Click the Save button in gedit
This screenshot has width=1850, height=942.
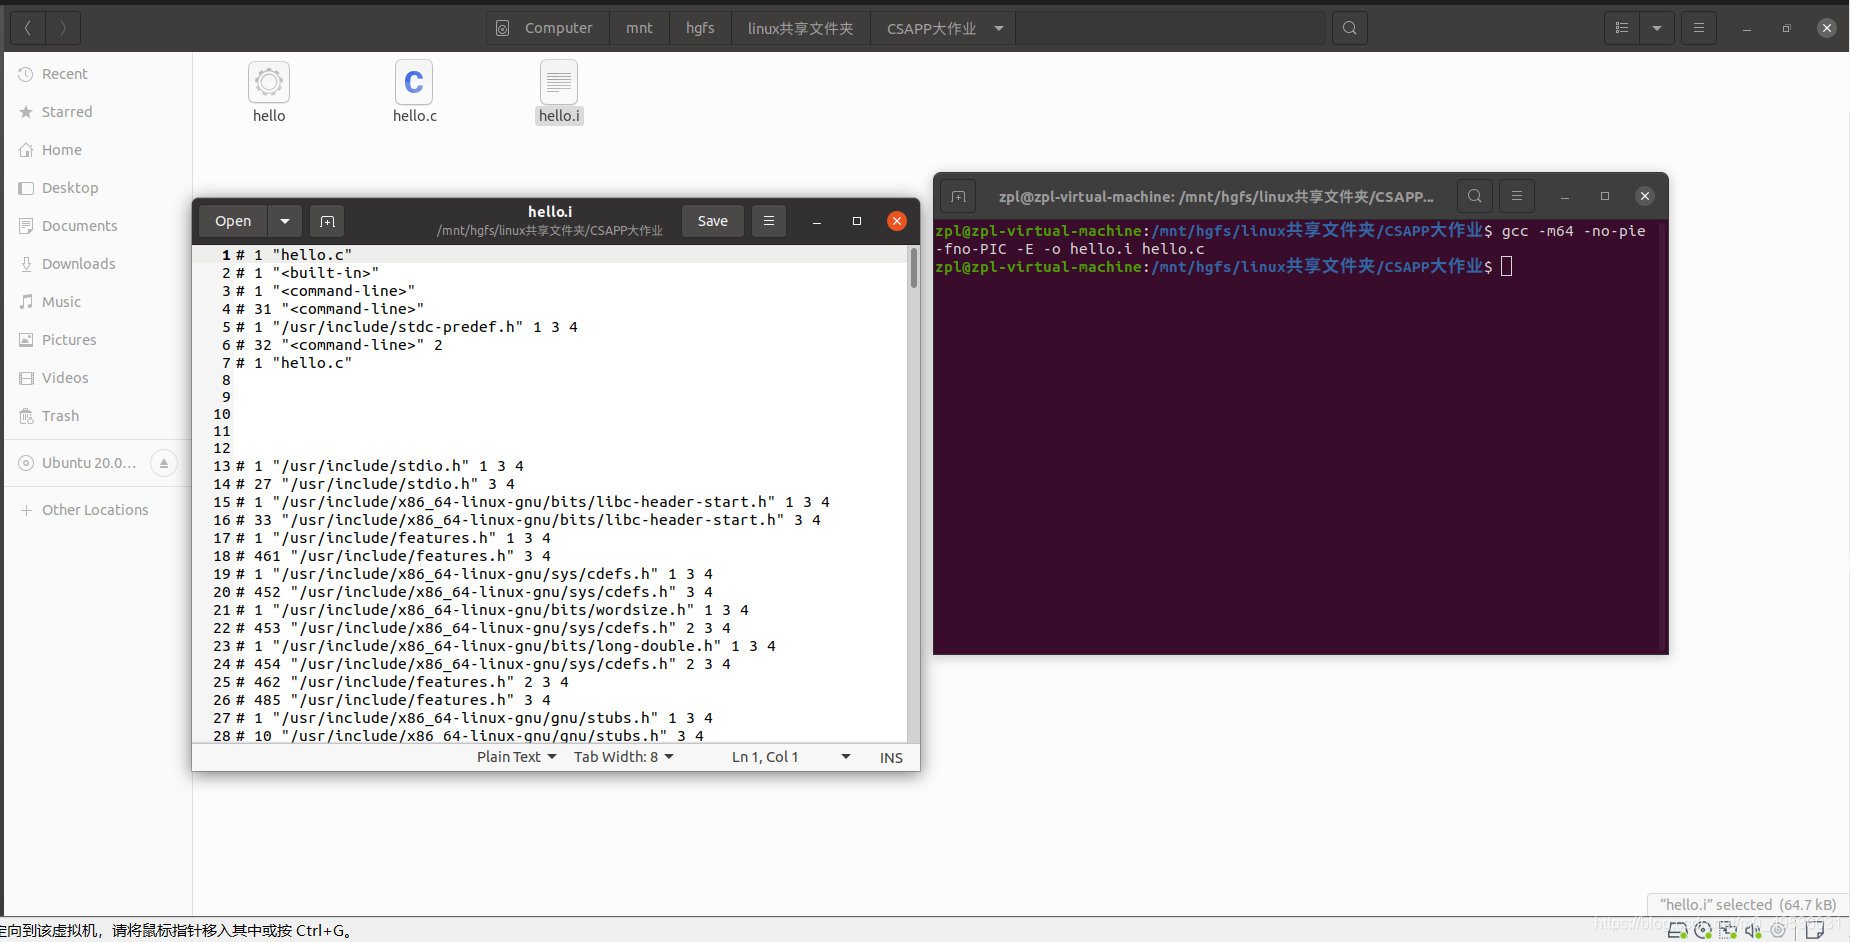pos(713,221)
